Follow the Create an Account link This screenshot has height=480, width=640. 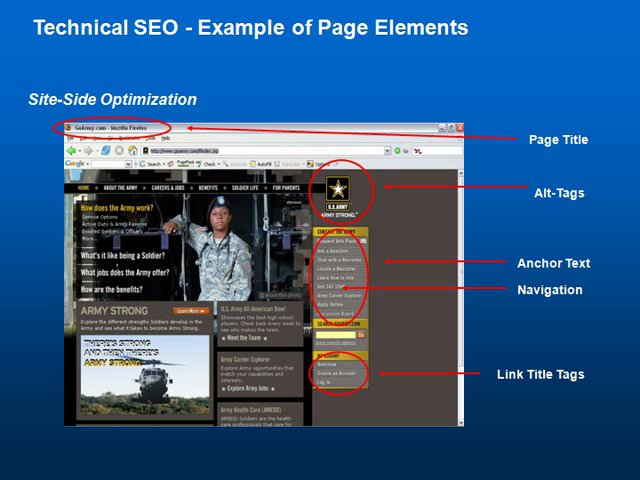(334, 373)
